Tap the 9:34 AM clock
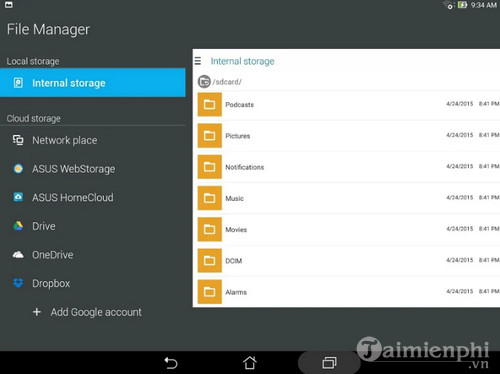 484,5
